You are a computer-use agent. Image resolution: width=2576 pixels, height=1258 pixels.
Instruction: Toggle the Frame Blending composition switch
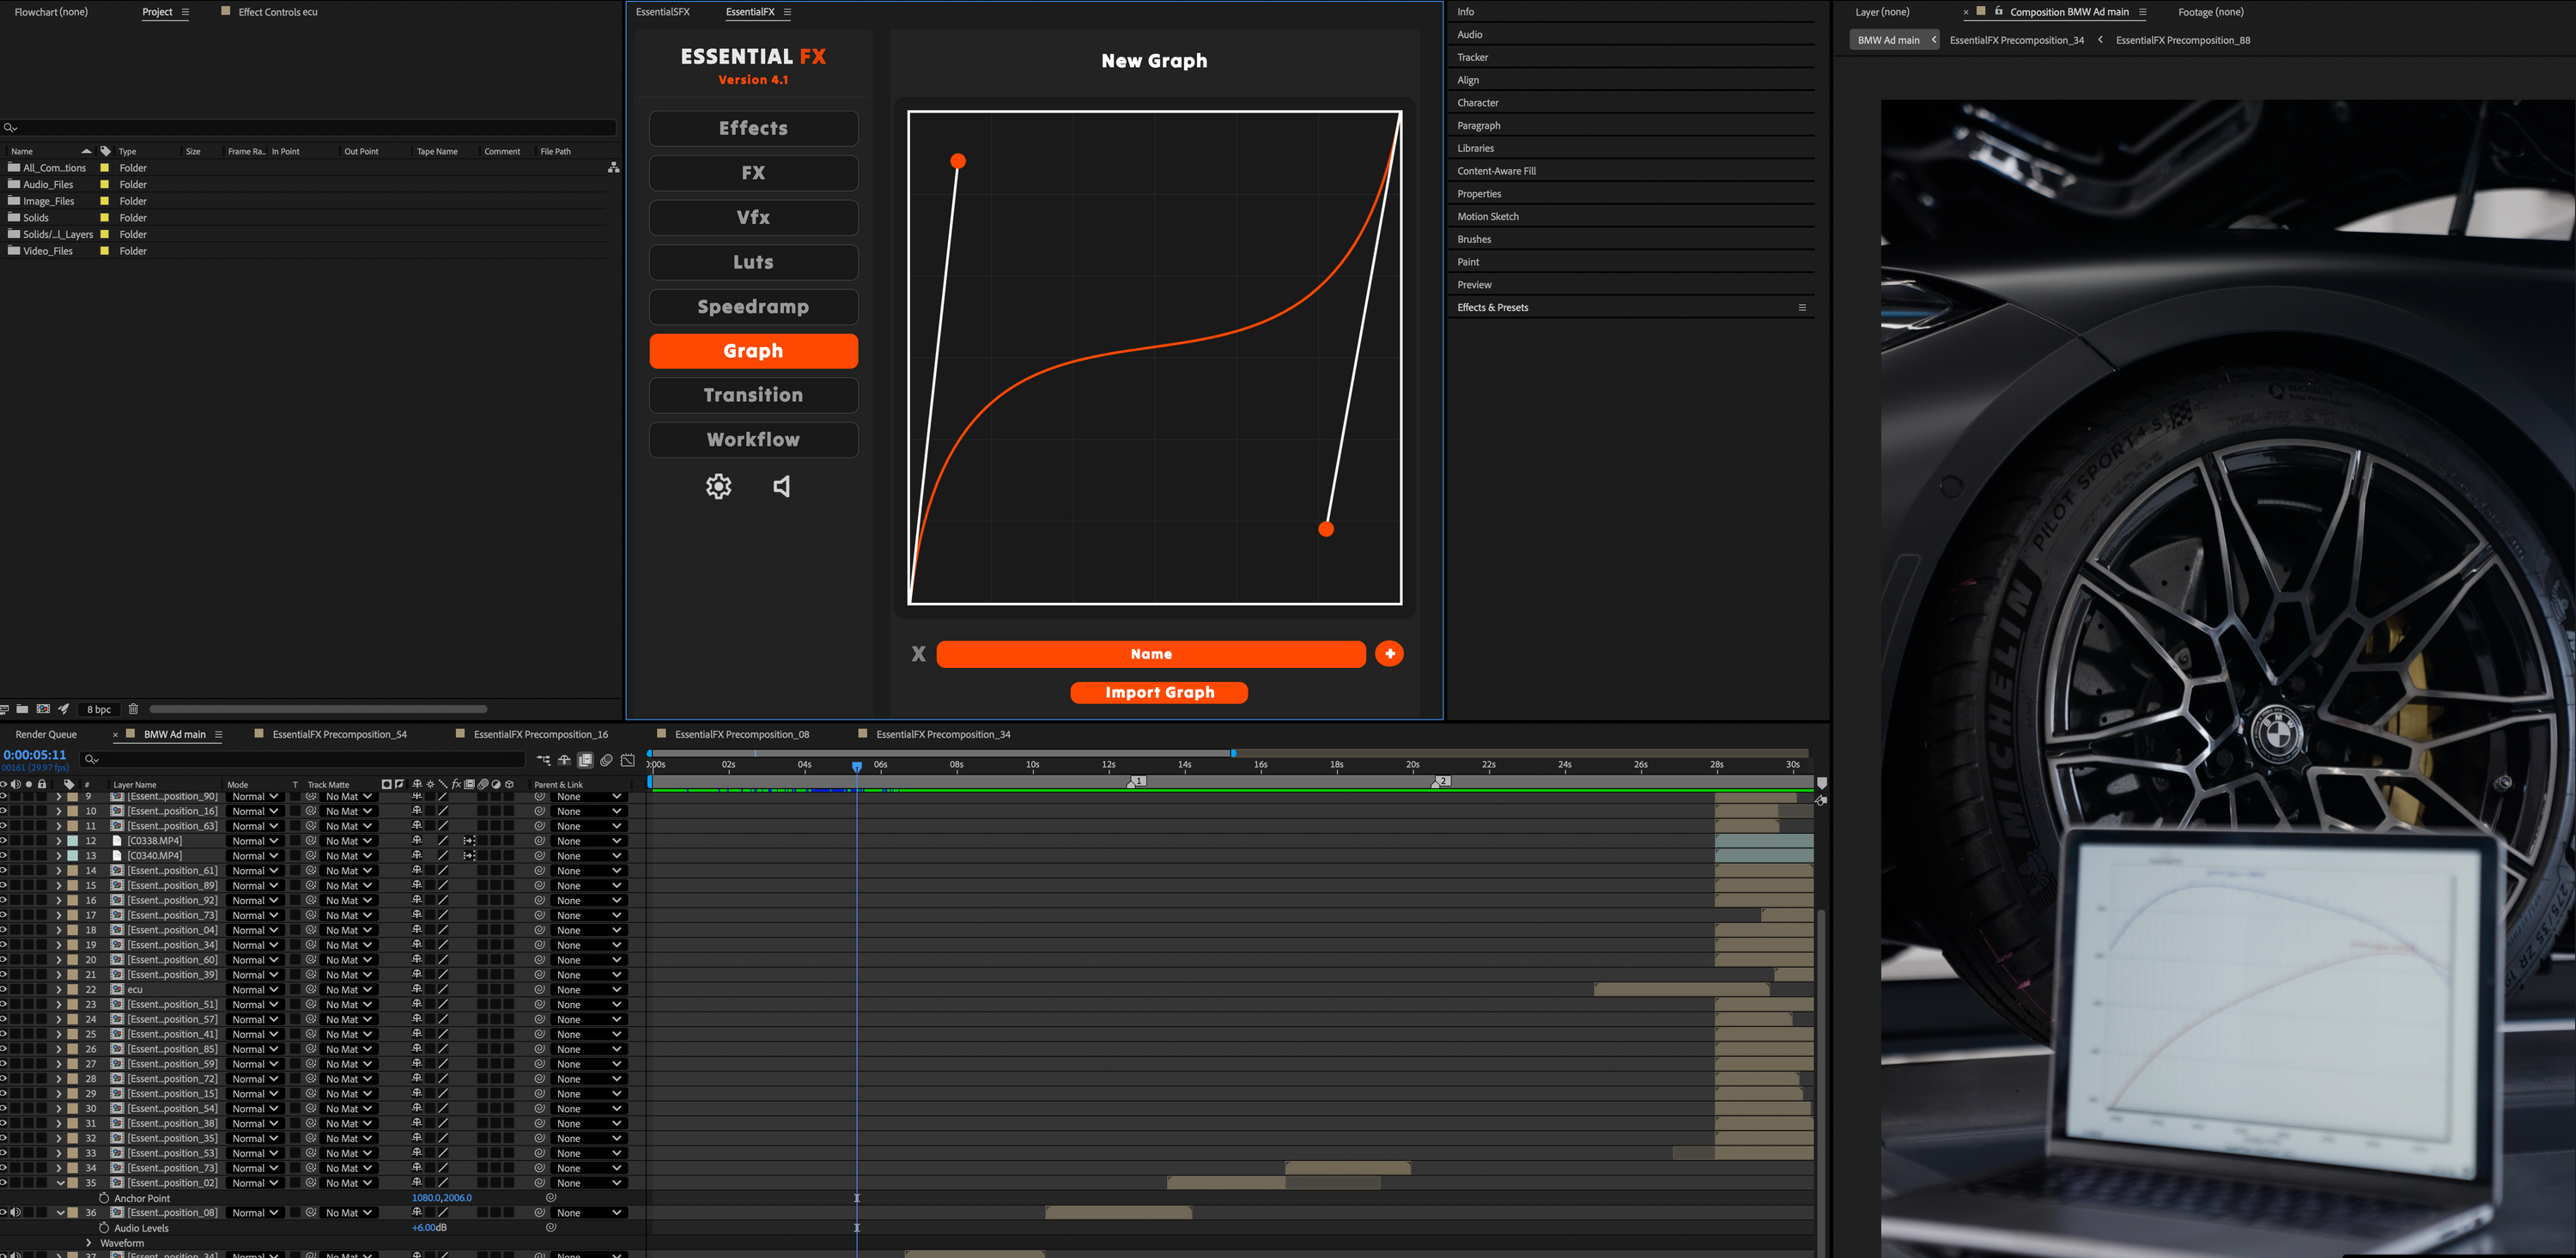pyautogui.click(x=585, y=761)
